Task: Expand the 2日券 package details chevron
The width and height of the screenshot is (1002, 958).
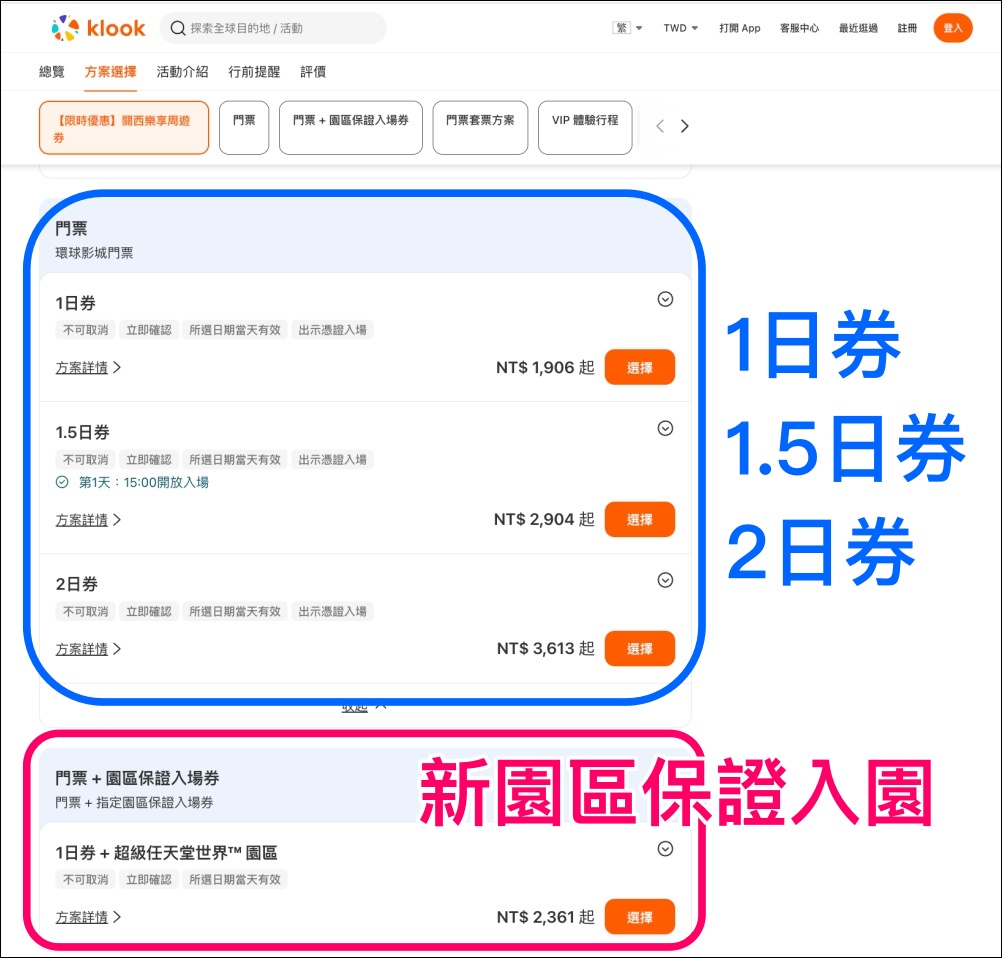Action: 665,580
